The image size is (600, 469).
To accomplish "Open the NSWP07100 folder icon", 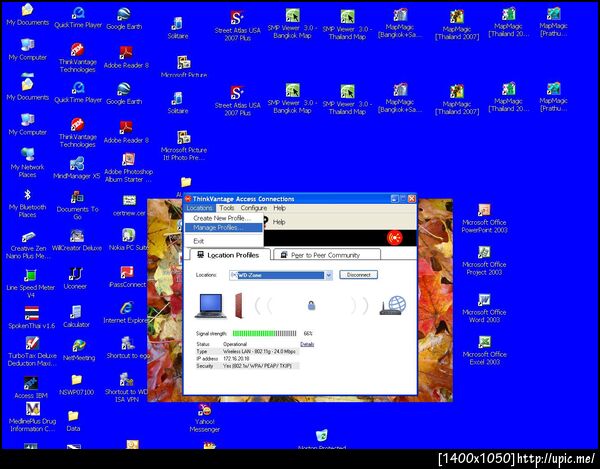I will pos(77,385).
